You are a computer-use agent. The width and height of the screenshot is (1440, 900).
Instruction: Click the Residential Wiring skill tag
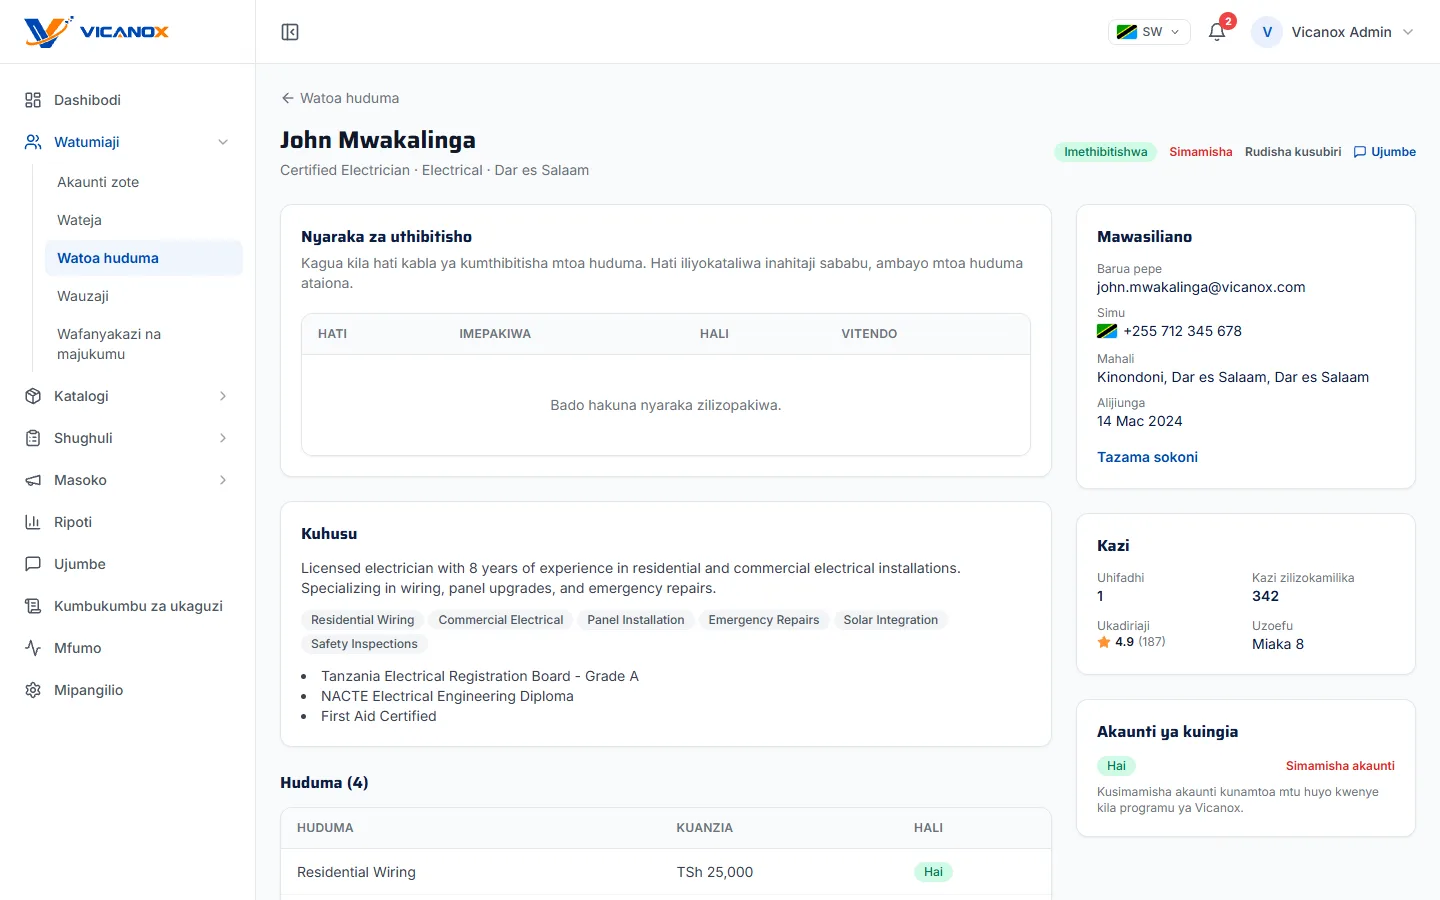[362, 620]
